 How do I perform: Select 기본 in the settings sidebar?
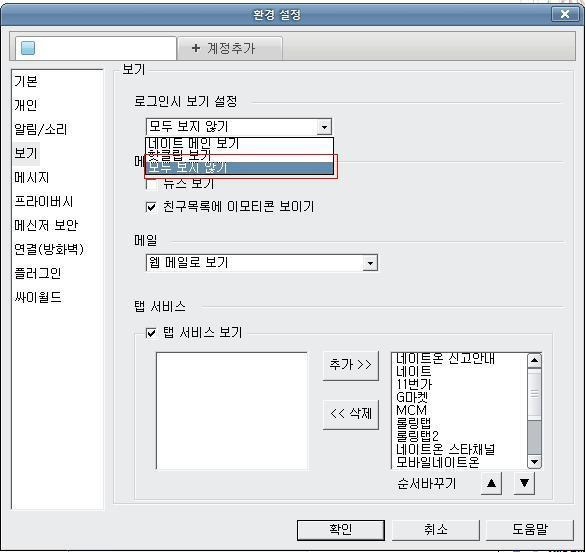pos(26,81)
